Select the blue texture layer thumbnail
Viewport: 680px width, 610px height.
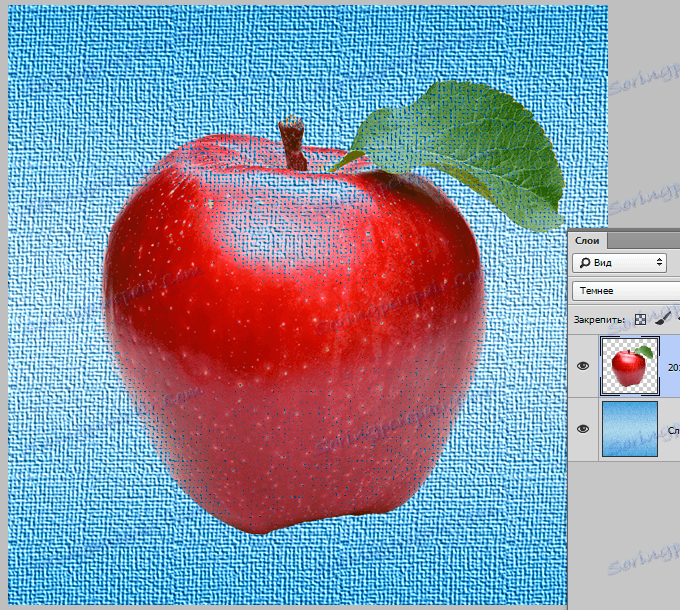[630, 429]
